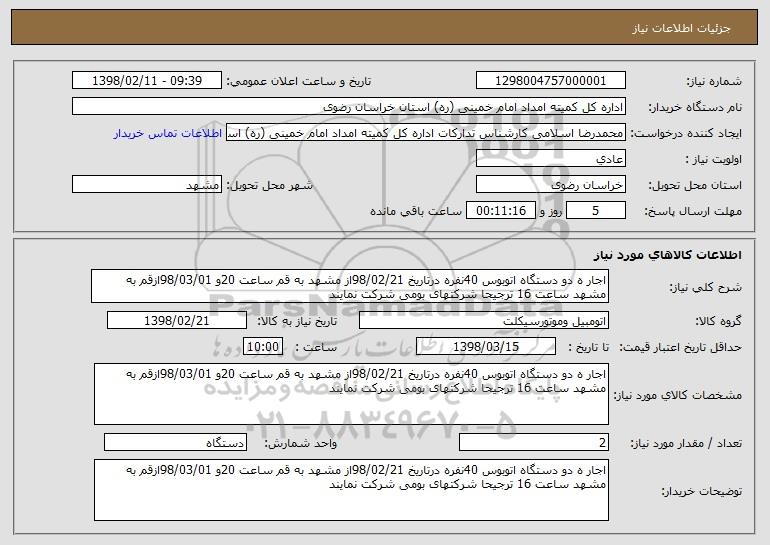The image size is (770, 545).
Task: Click the تعداد / مقدار مورد نیاز label
Action: [686, 444]
